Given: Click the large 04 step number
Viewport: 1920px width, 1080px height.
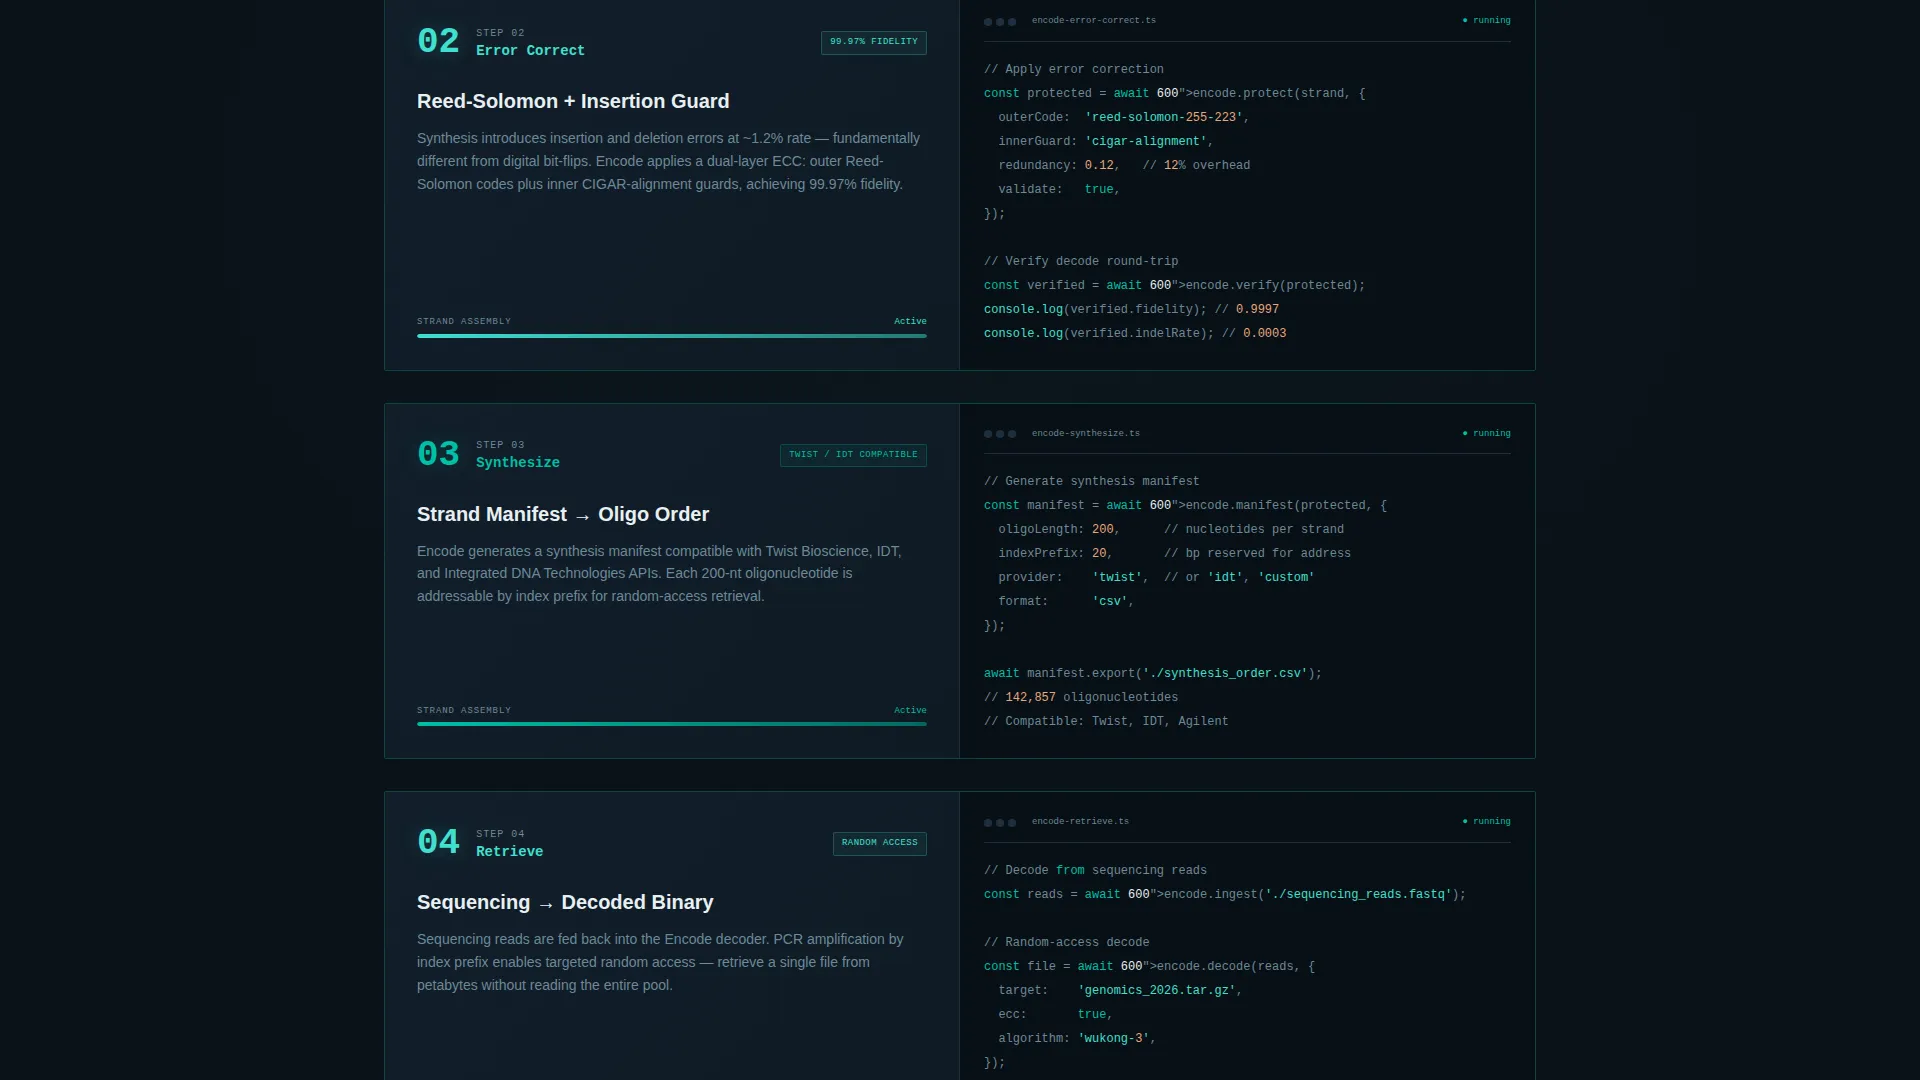Looking at the screenshot, I should pos(438,843).
